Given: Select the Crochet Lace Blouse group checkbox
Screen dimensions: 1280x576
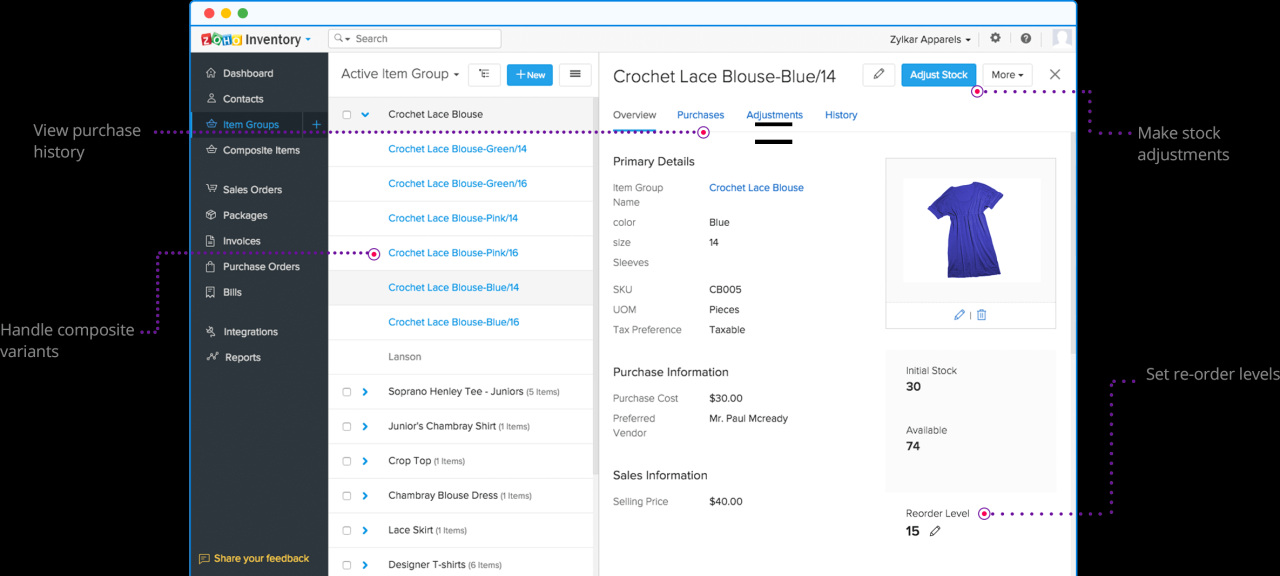Looking at the screenshot, I should coord(345,114).
